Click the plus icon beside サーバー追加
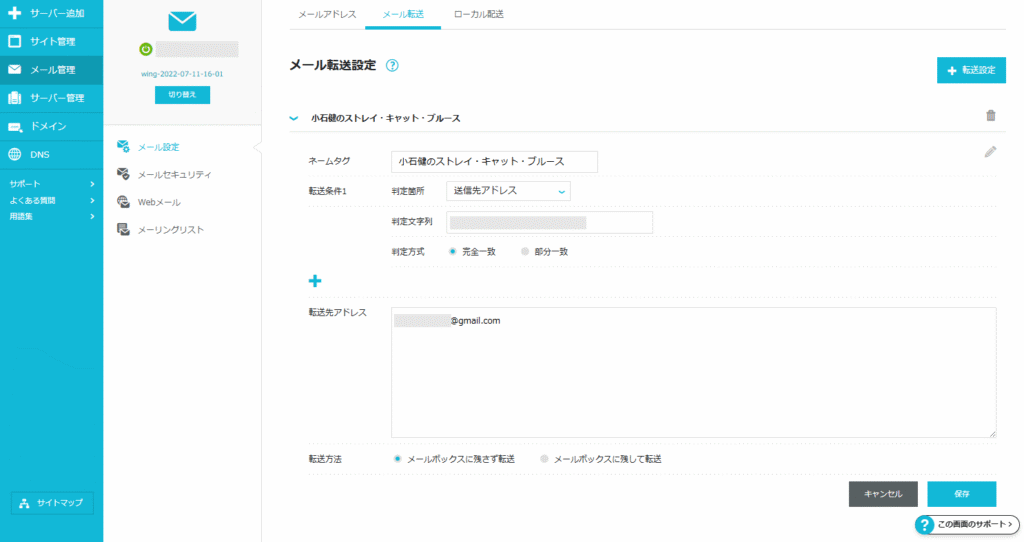Image resolution: width=1024 pixels, height=542 pixels. click(x=14, y=13)
